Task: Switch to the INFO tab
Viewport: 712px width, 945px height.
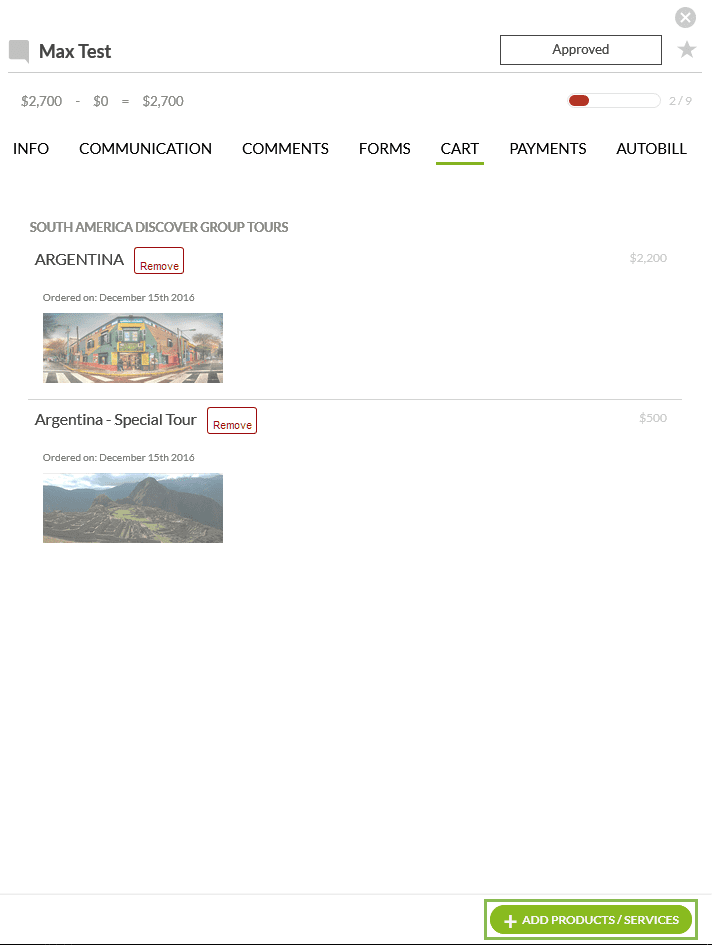Action: [x=31, y=149]
